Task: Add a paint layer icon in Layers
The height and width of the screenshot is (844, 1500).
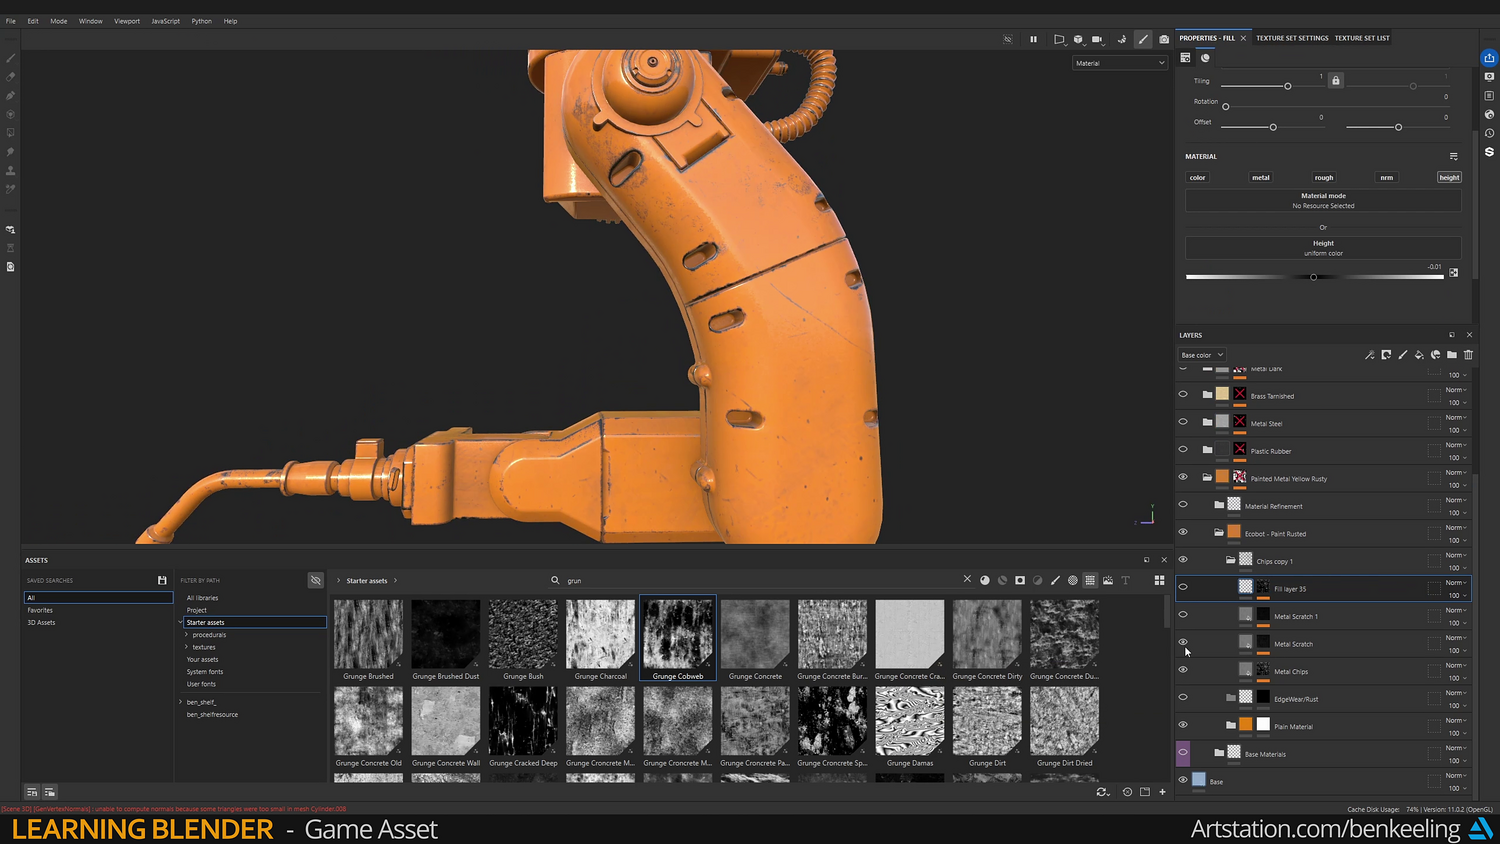Action: point(1403,355)
